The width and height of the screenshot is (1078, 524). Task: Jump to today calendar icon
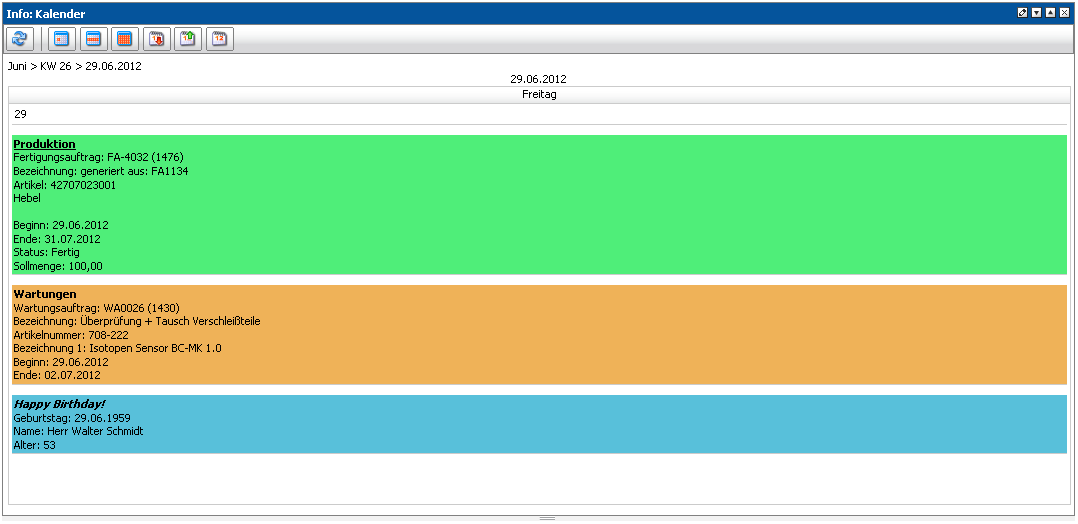point(219,39)
